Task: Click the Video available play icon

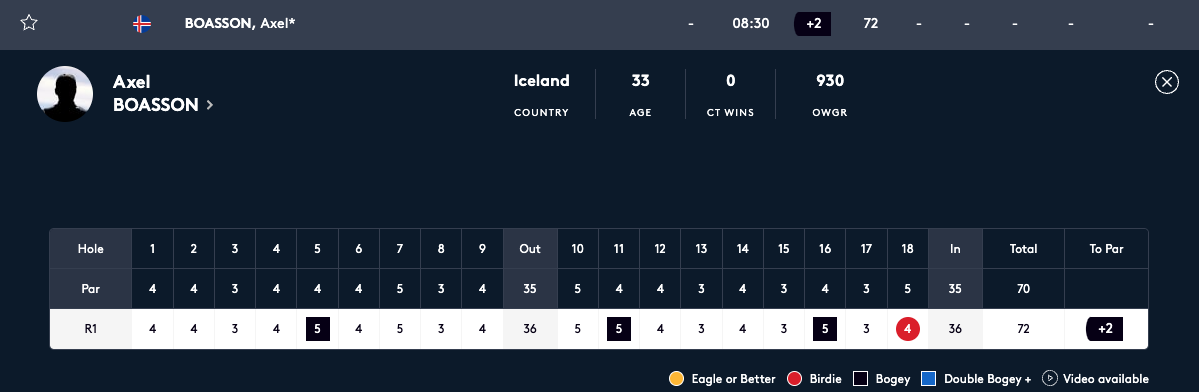Action: point(1049,378)
